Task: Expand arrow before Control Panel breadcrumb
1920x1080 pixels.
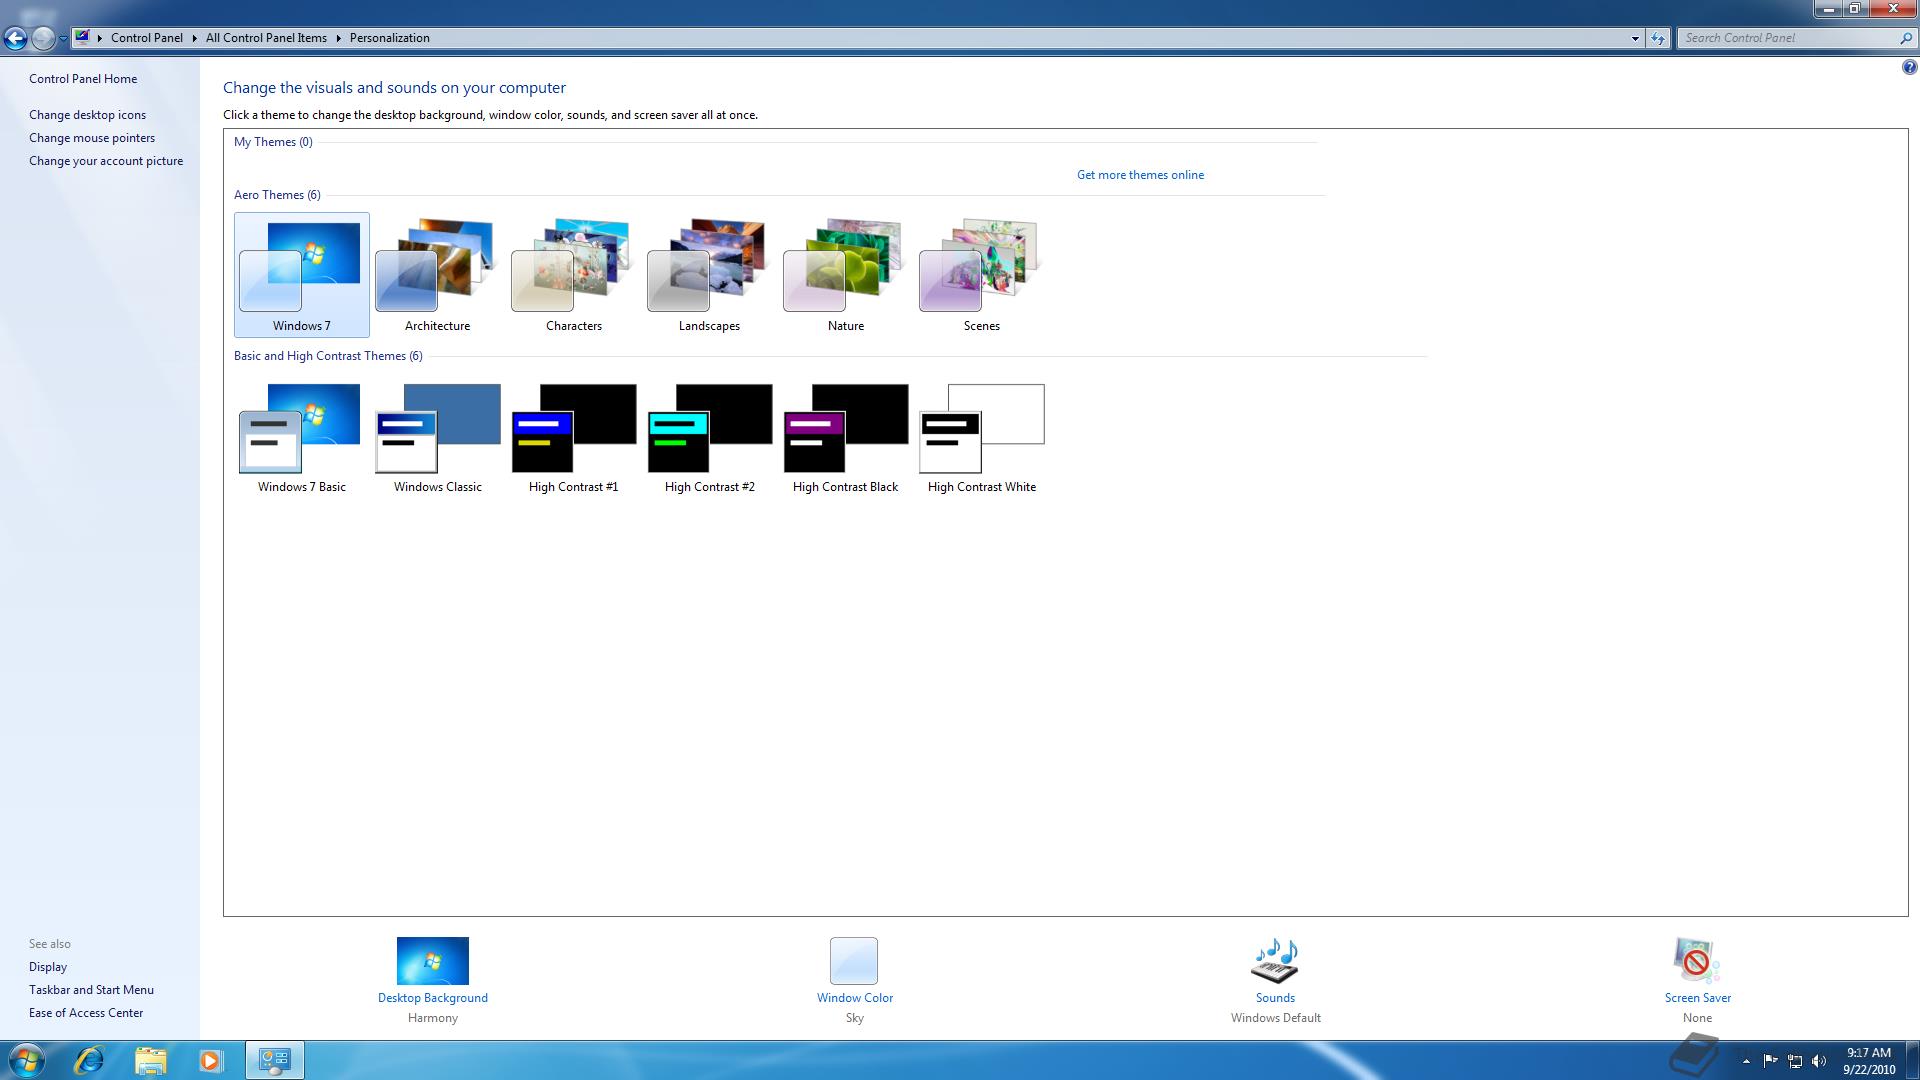Action: tap(100, 38)
